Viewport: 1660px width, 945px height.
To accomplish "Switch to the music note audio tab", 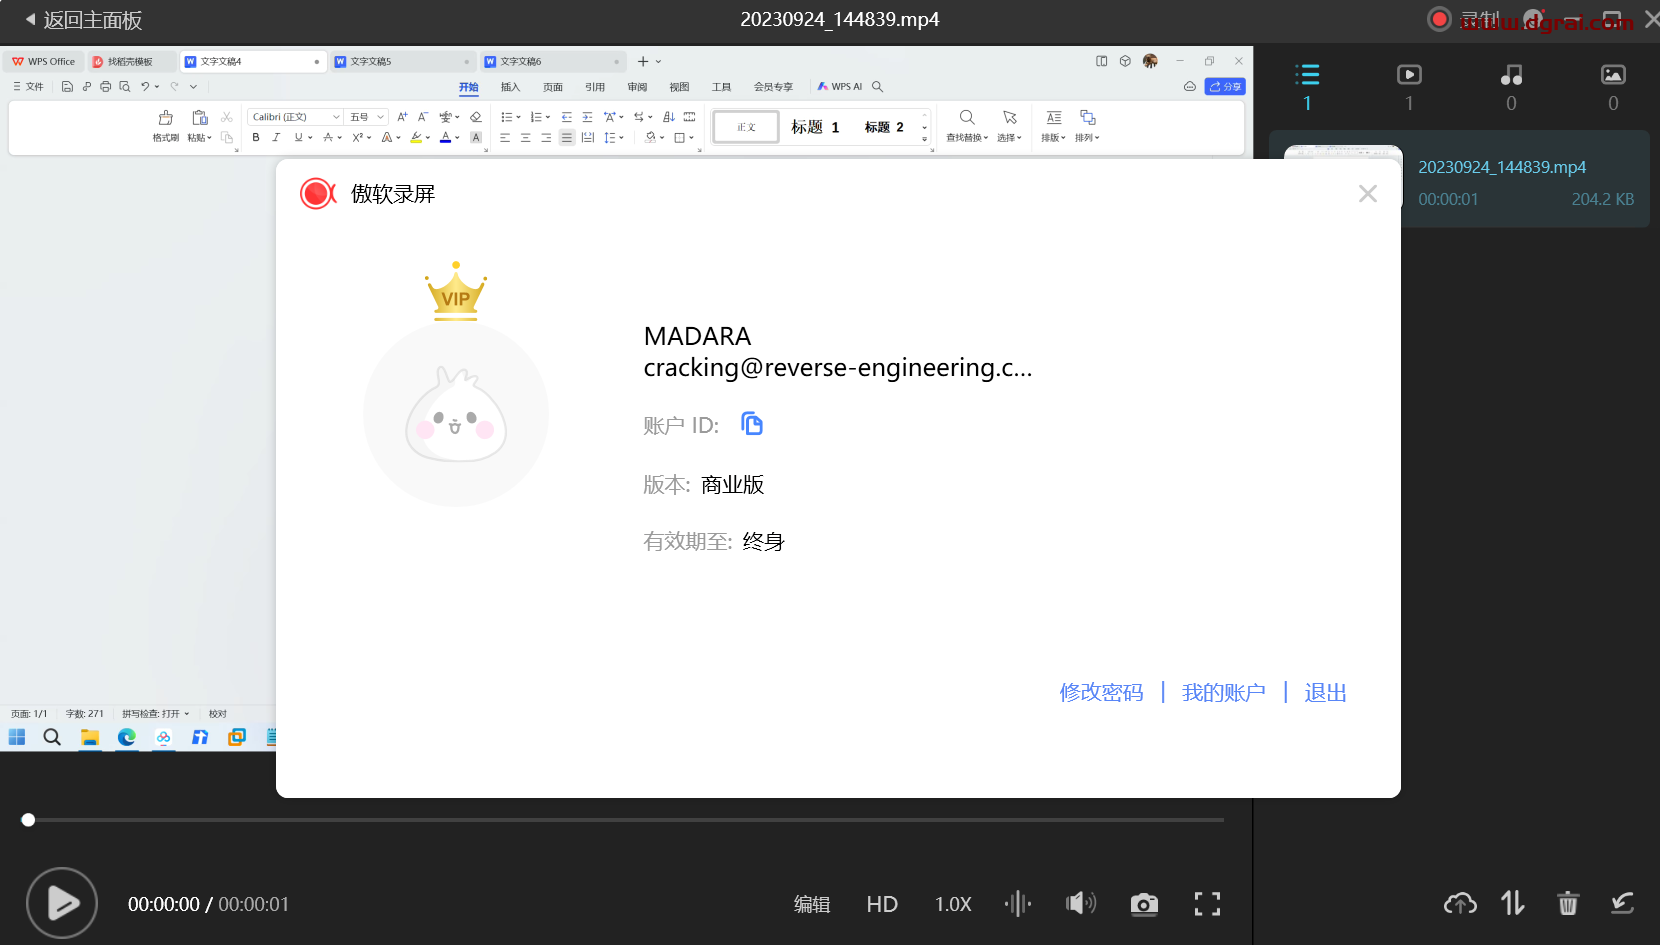I will click(x=1511, y=75).
